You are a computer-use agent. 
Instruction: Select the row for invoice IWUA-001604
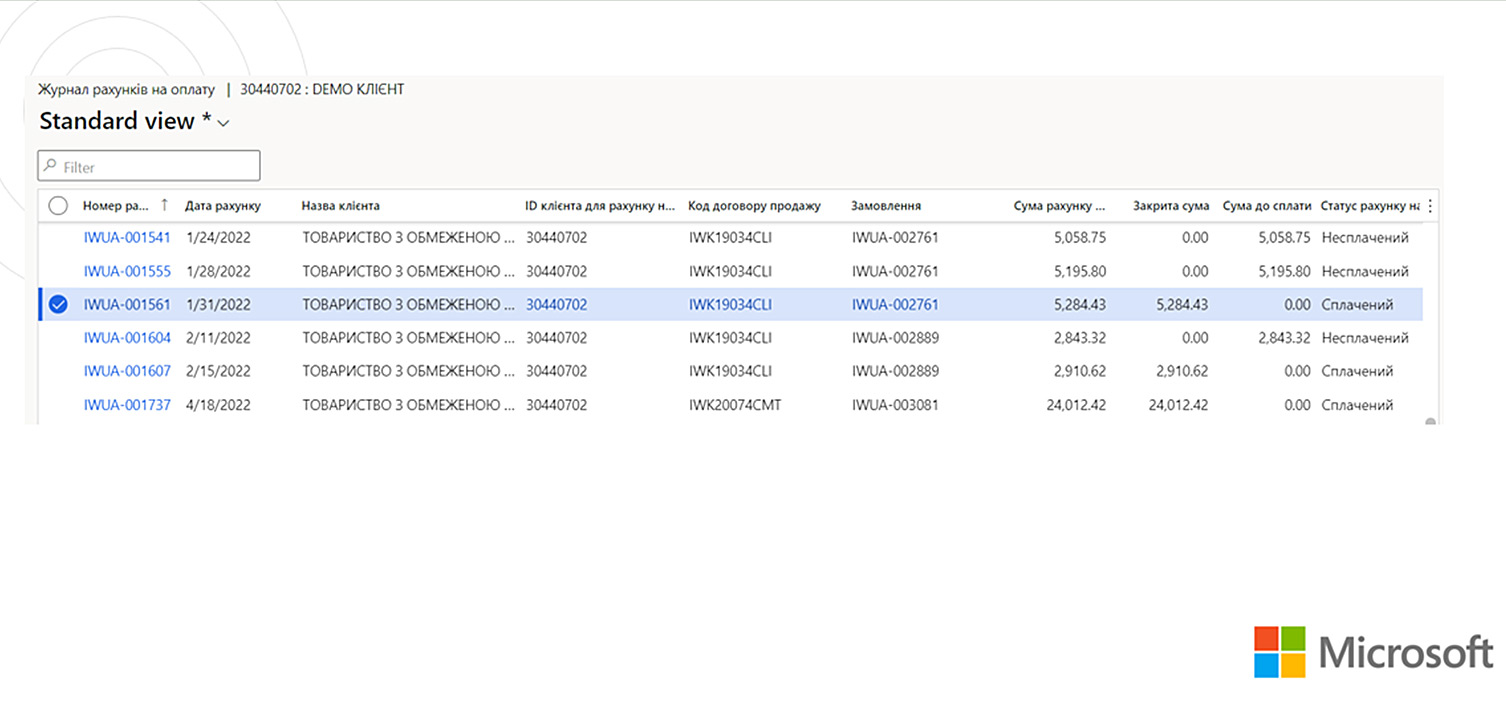click(x=57, y=337)
